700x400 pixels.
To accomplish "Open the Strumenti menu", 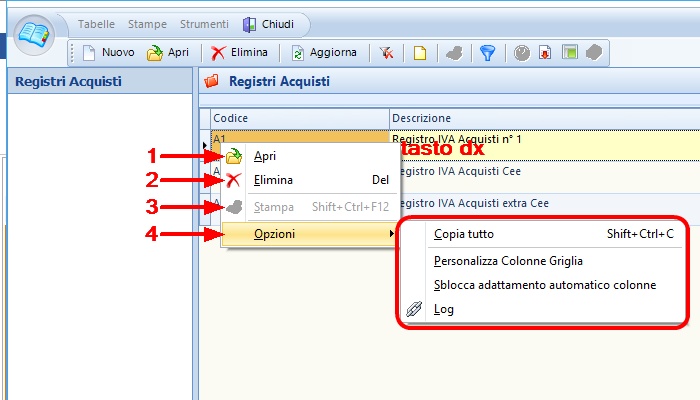I will coord(203,24).
